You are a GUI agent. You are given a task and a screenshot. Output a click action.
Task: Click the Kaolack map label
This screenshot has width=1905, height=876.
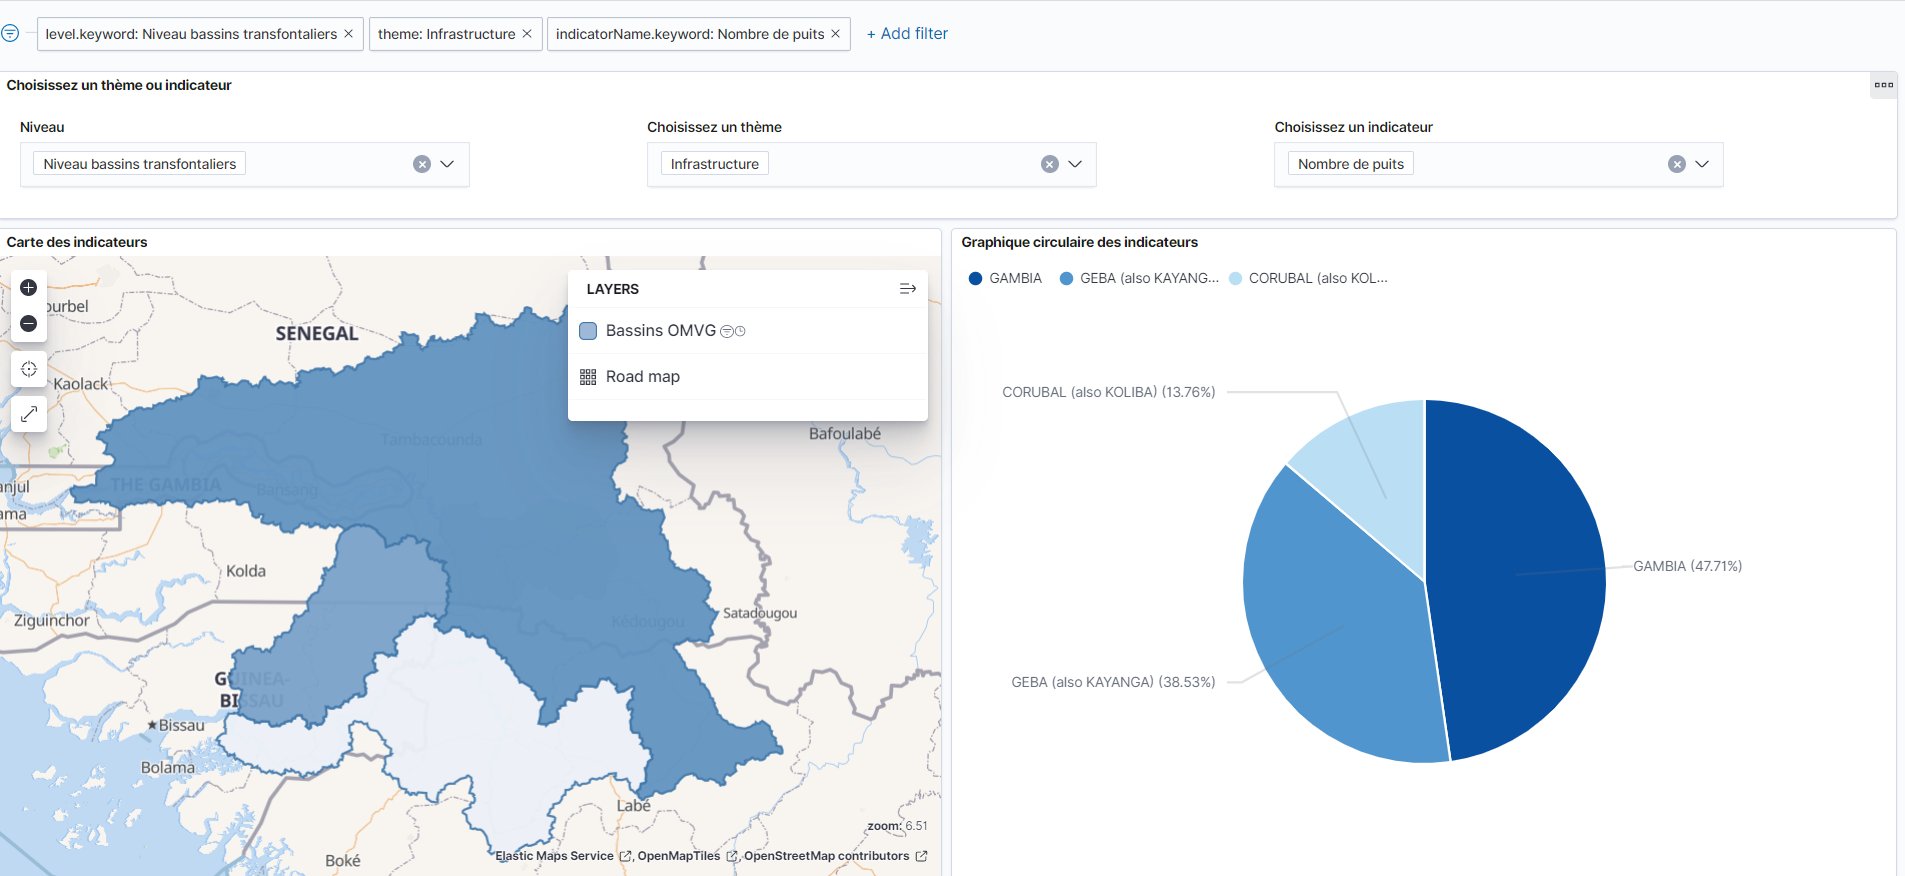point(81,384)
